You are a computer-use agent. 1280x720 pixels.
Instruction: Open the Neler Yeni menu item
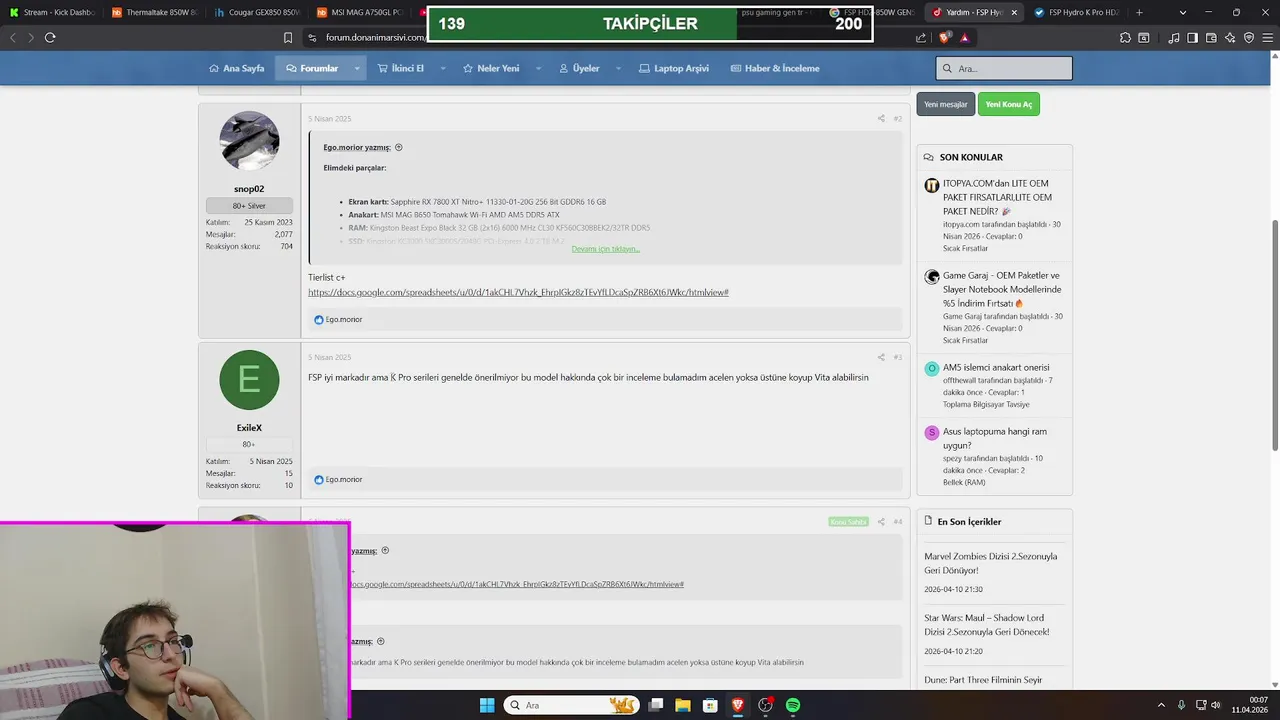tap(491, 68)
